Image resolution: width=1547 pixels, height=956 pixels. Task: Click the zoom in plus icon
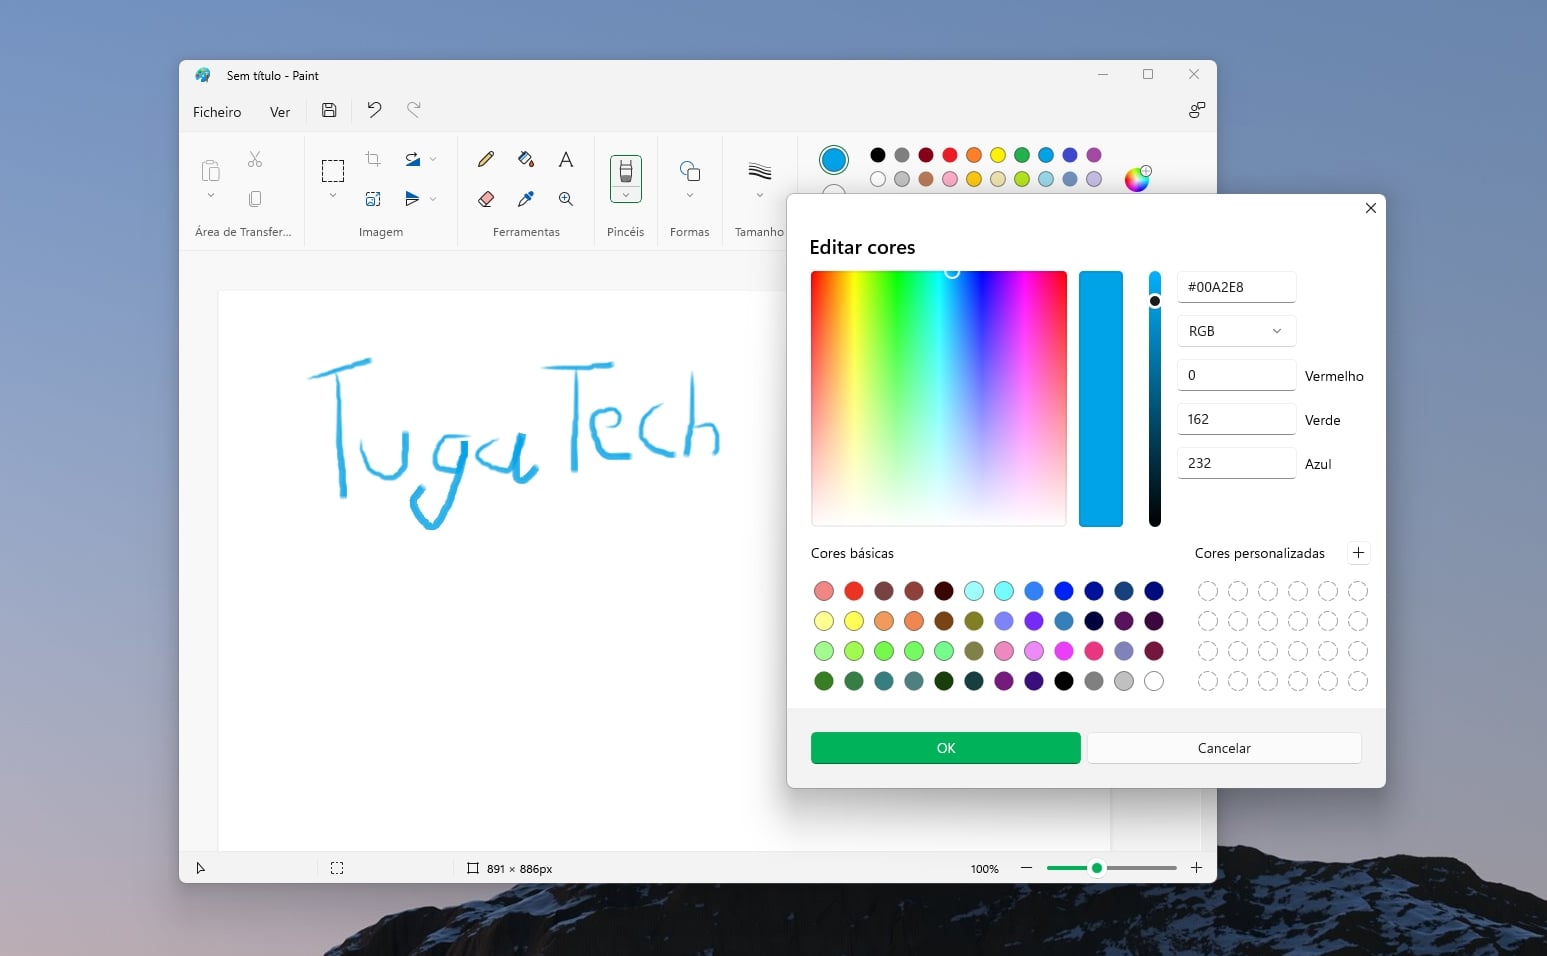click(1196, 868)
